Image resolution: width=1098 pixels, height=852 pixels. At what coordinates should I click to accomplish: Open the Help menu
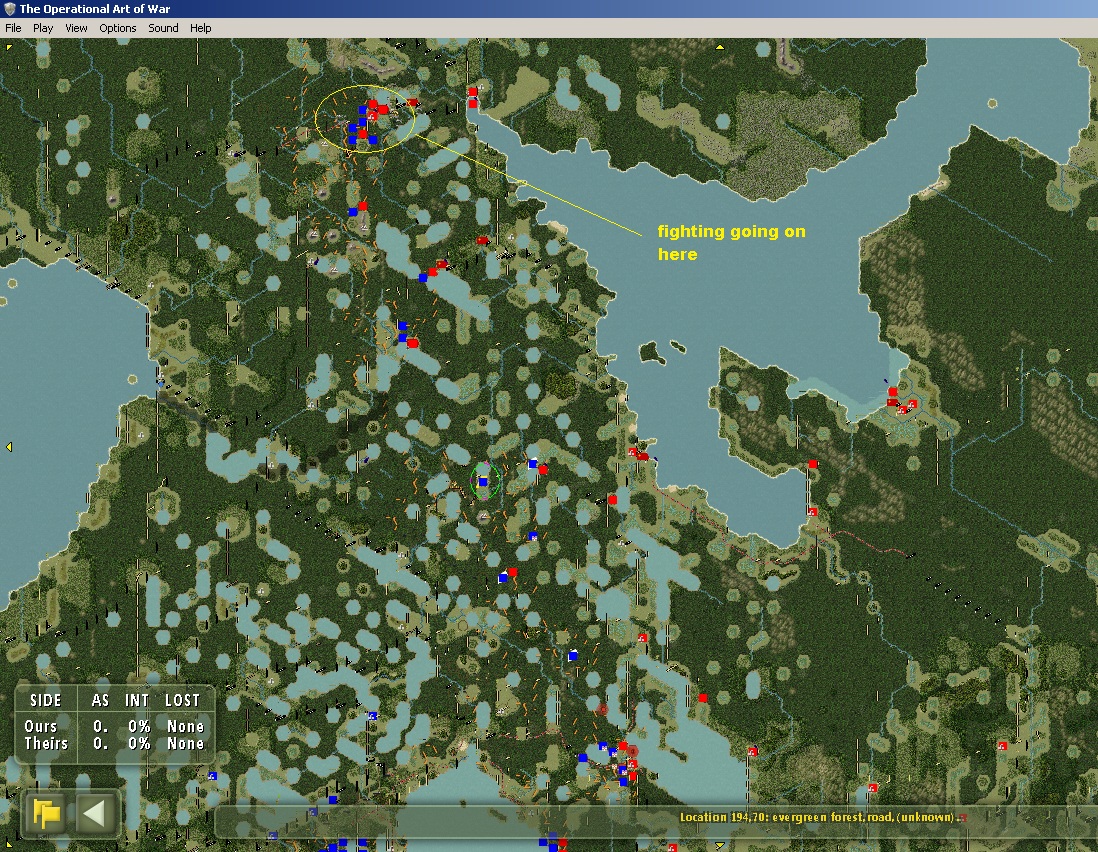[x=200, y=28]
